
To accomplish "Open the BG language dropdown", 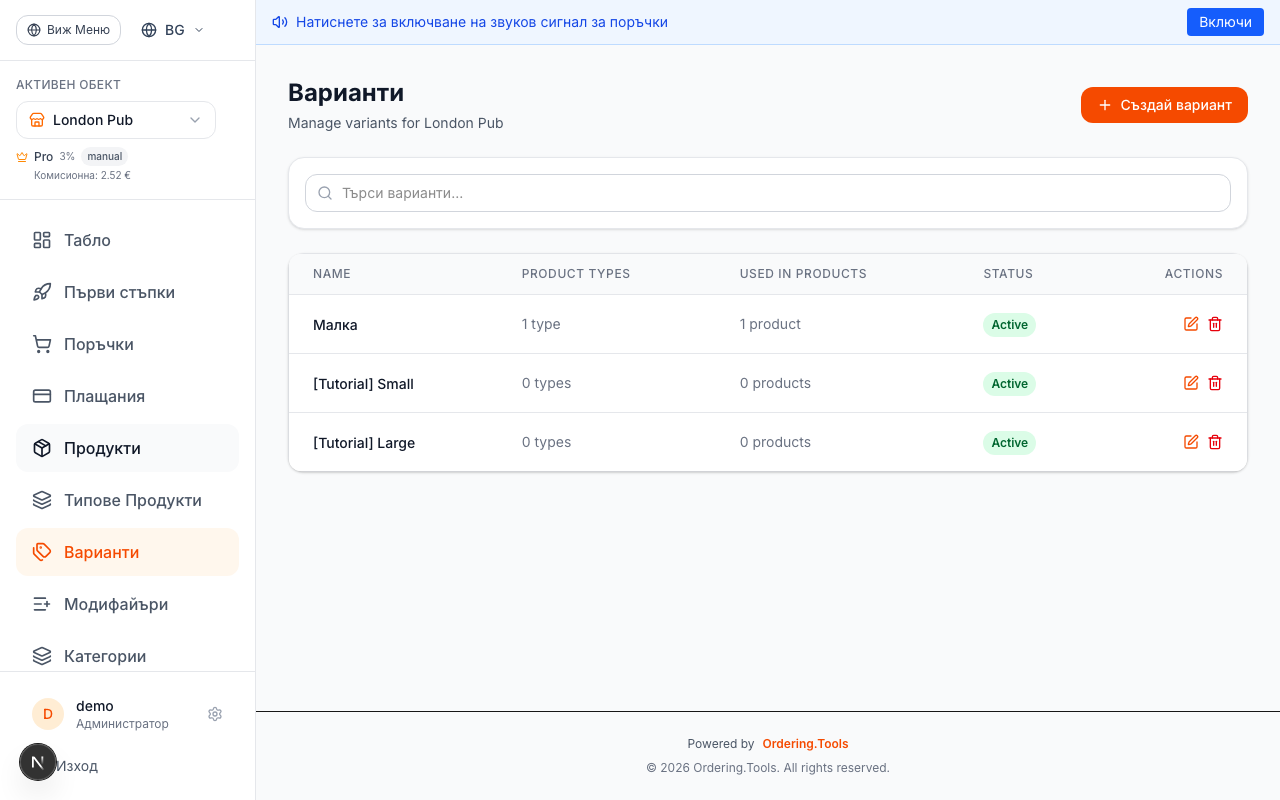I will (x=171, y=29).
